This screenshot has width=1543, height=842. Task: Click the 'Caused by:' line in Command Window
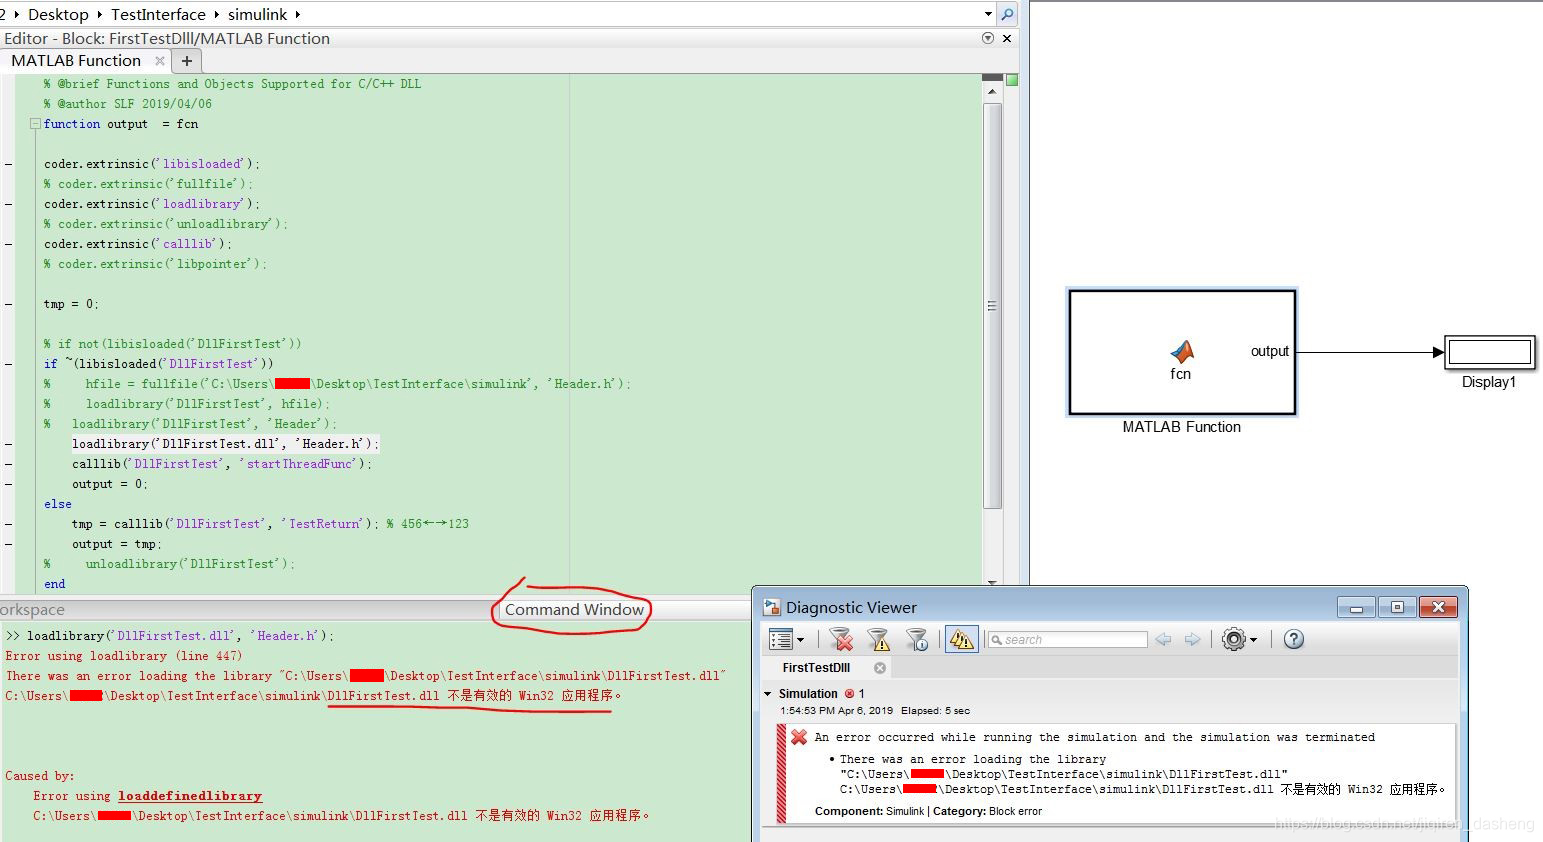40,776
